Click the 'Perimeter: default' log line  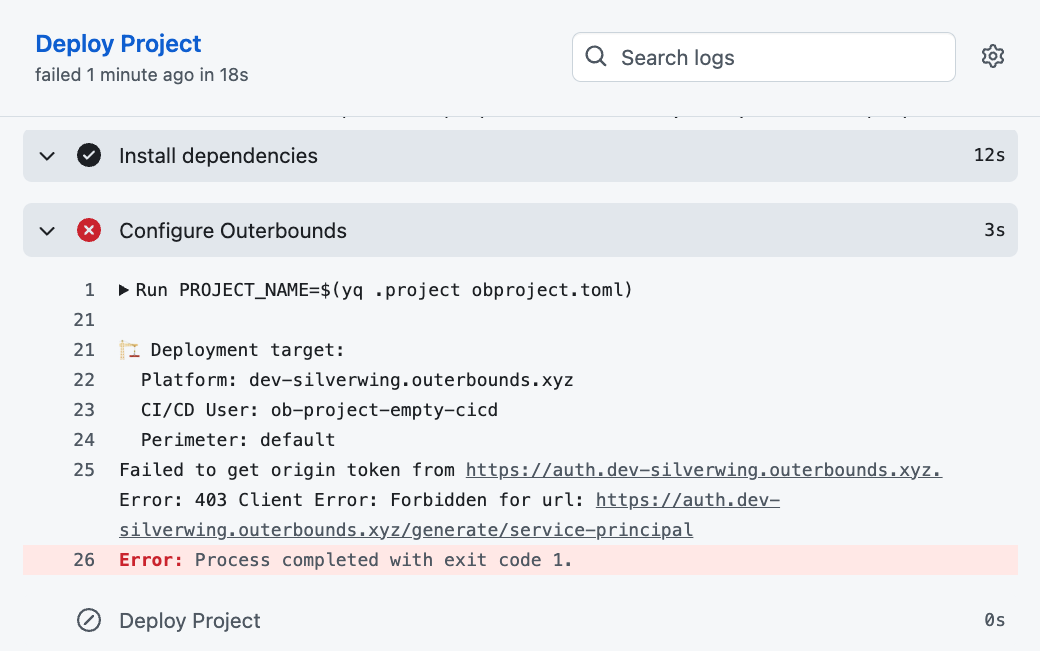click(x=238, y=440)
